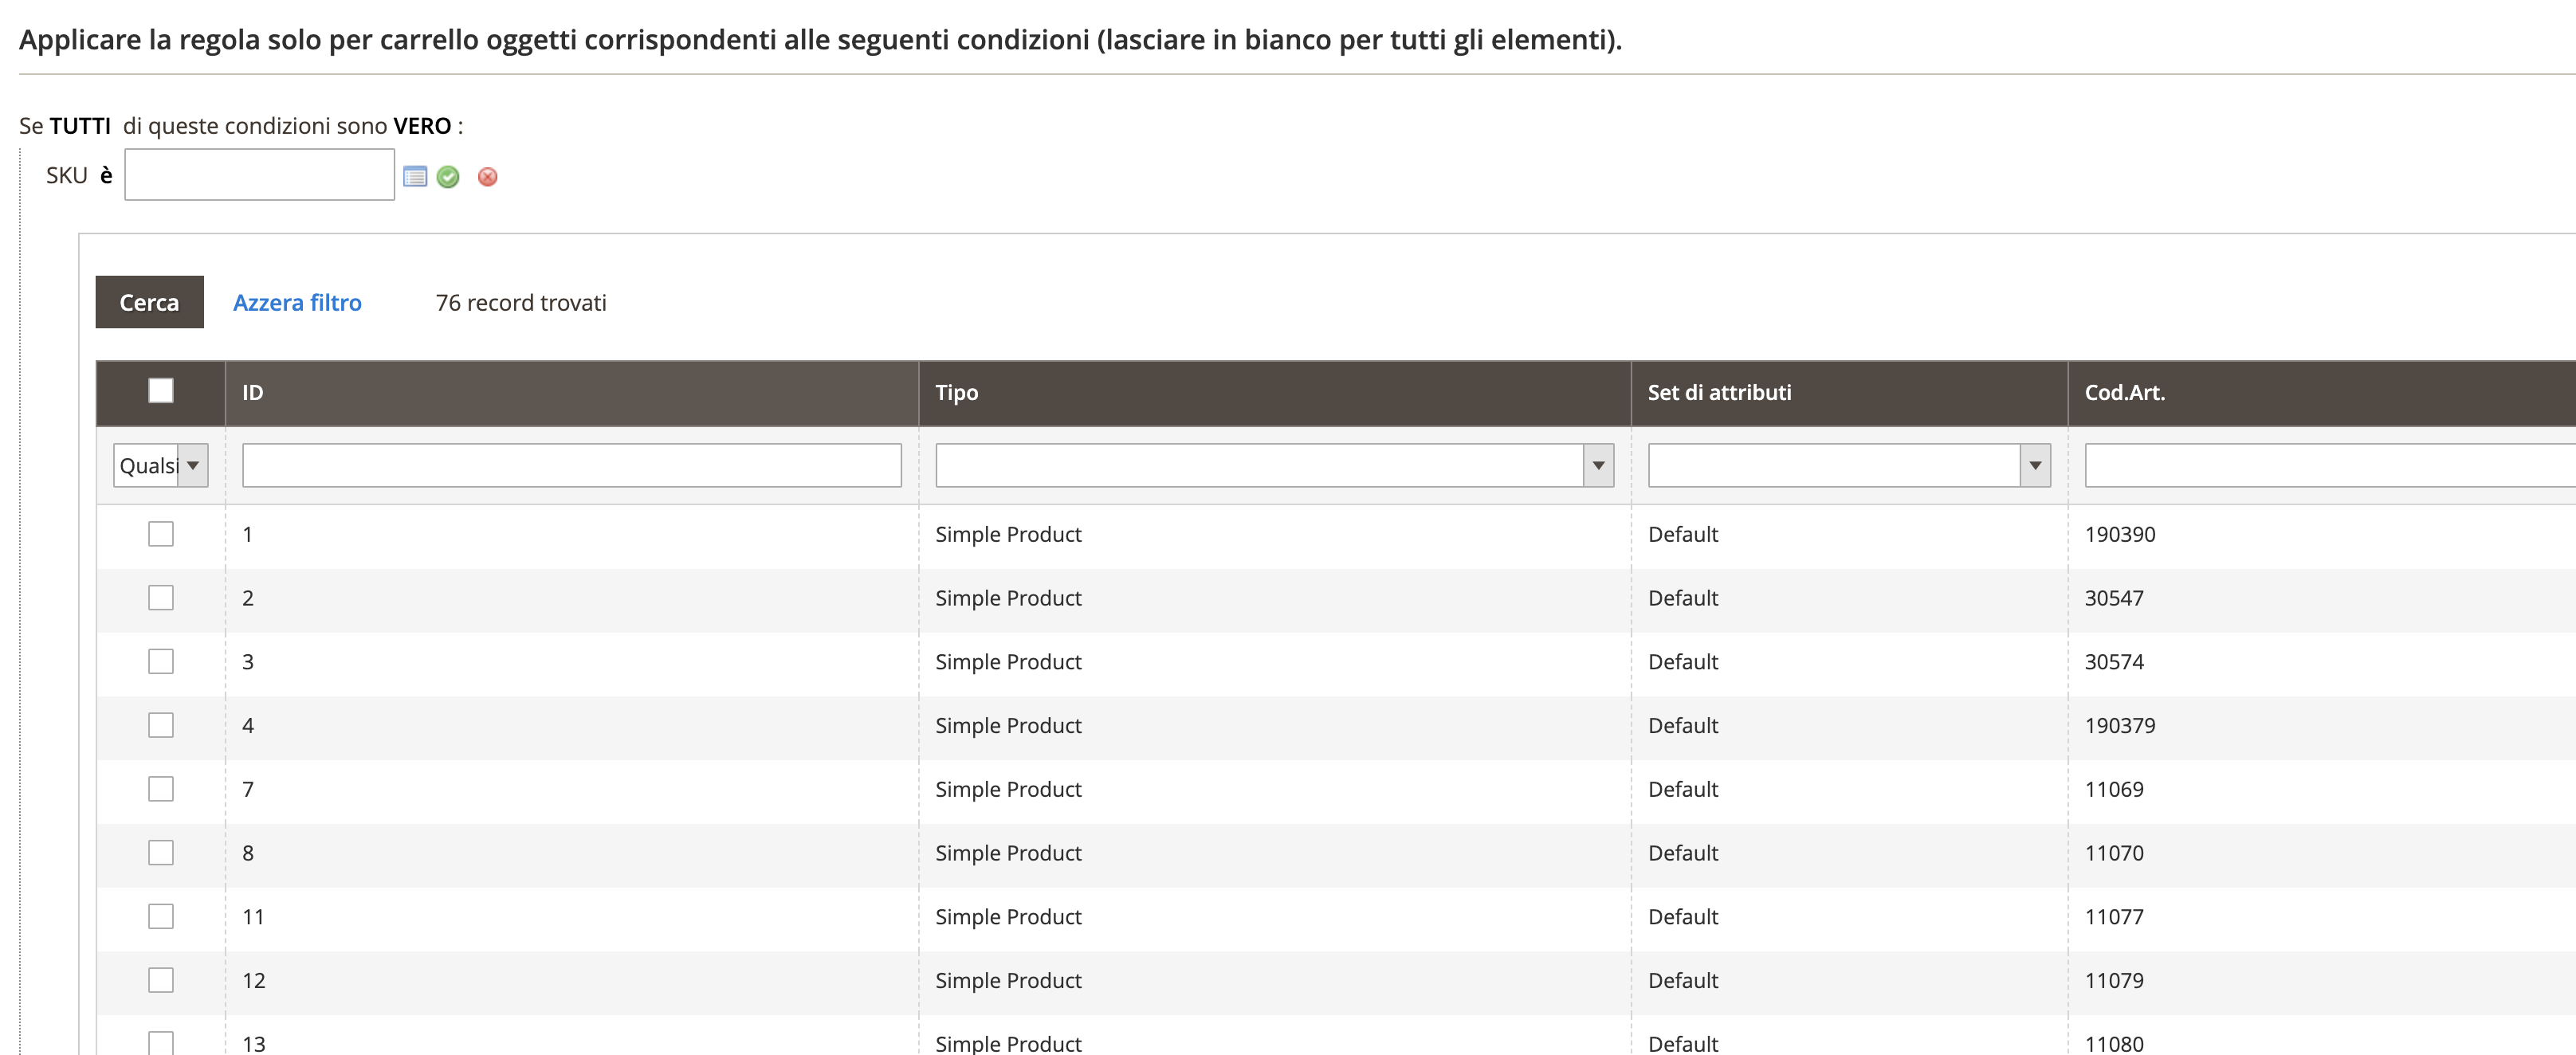Click the Cerca search button

(149, 301)
